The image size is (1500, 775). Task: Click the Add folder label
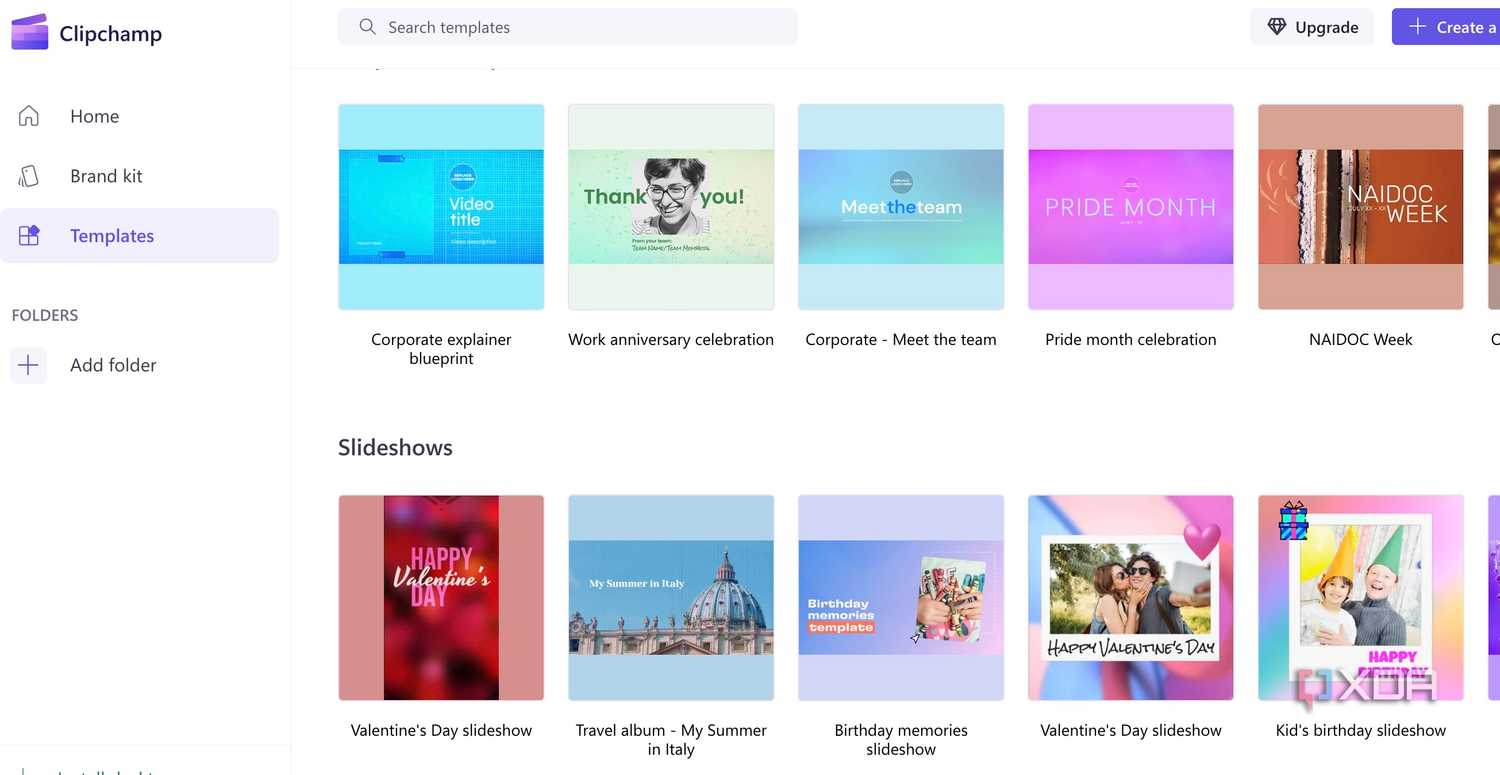point(113,365)
